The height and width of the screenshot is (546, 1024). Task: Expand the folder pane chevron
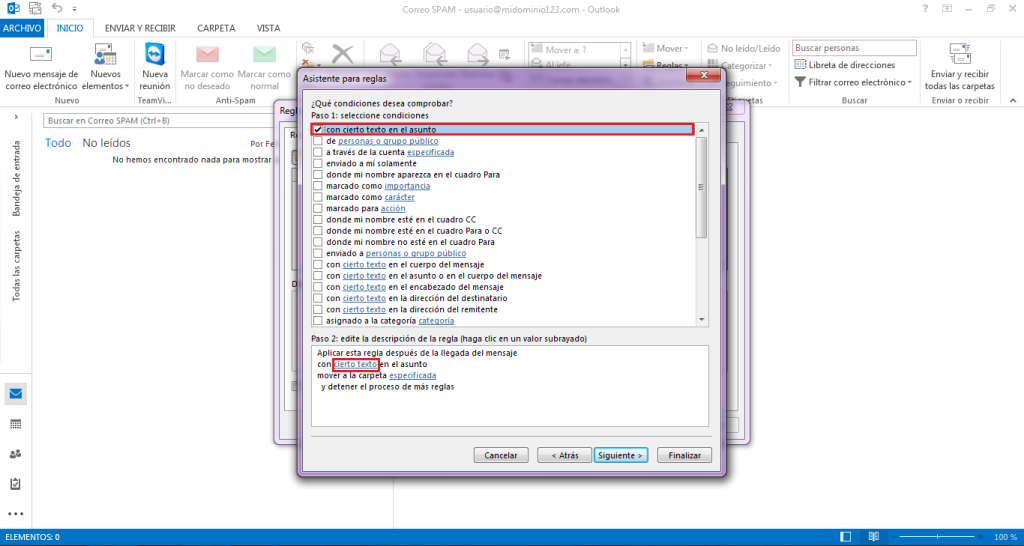[x=16, y=117]
